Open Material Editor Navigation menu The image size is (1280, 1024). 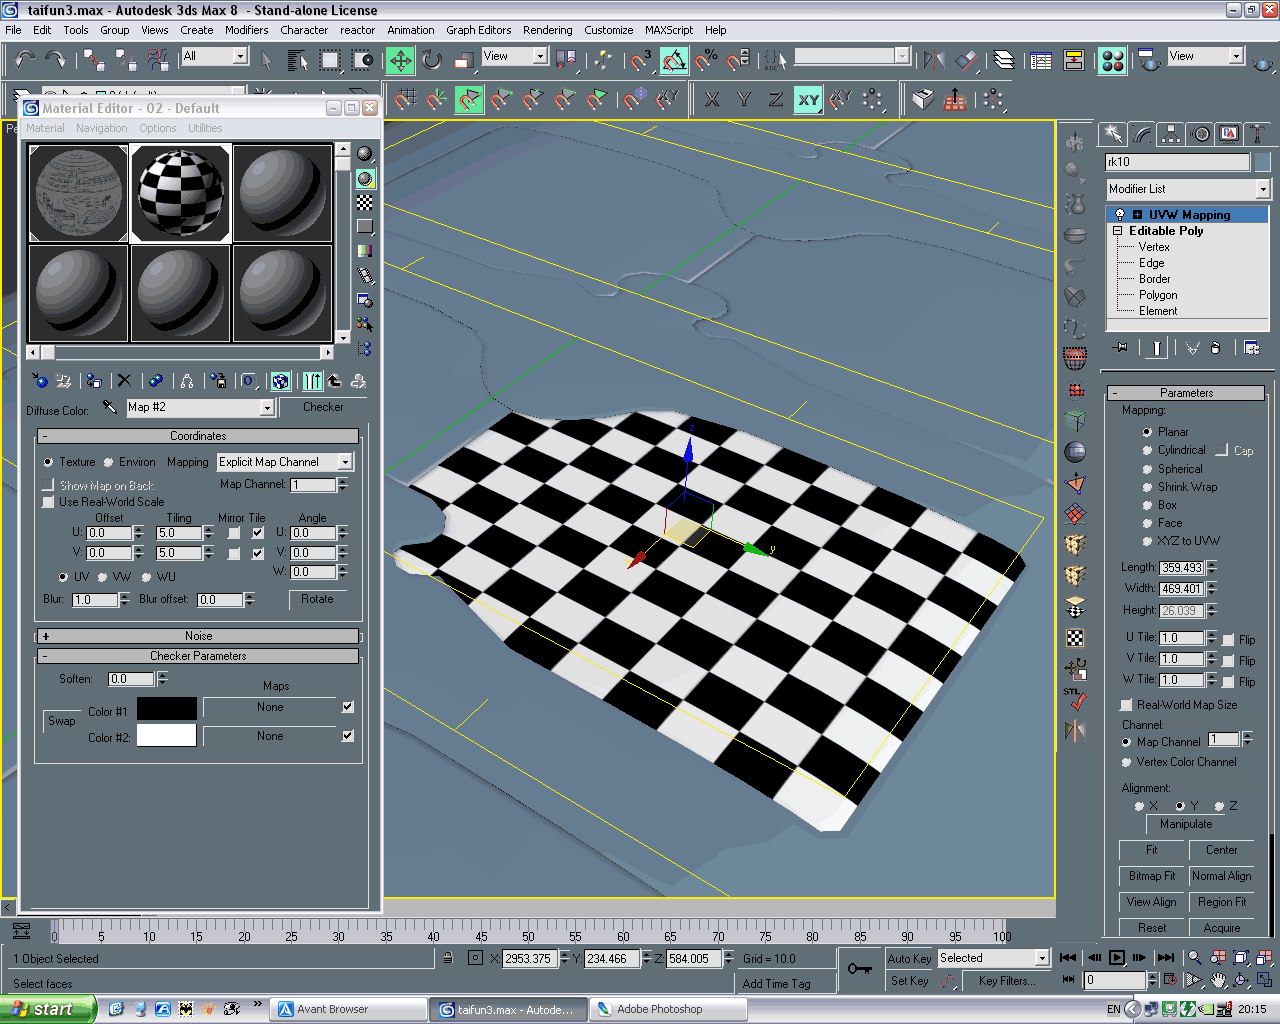(102, 128)
